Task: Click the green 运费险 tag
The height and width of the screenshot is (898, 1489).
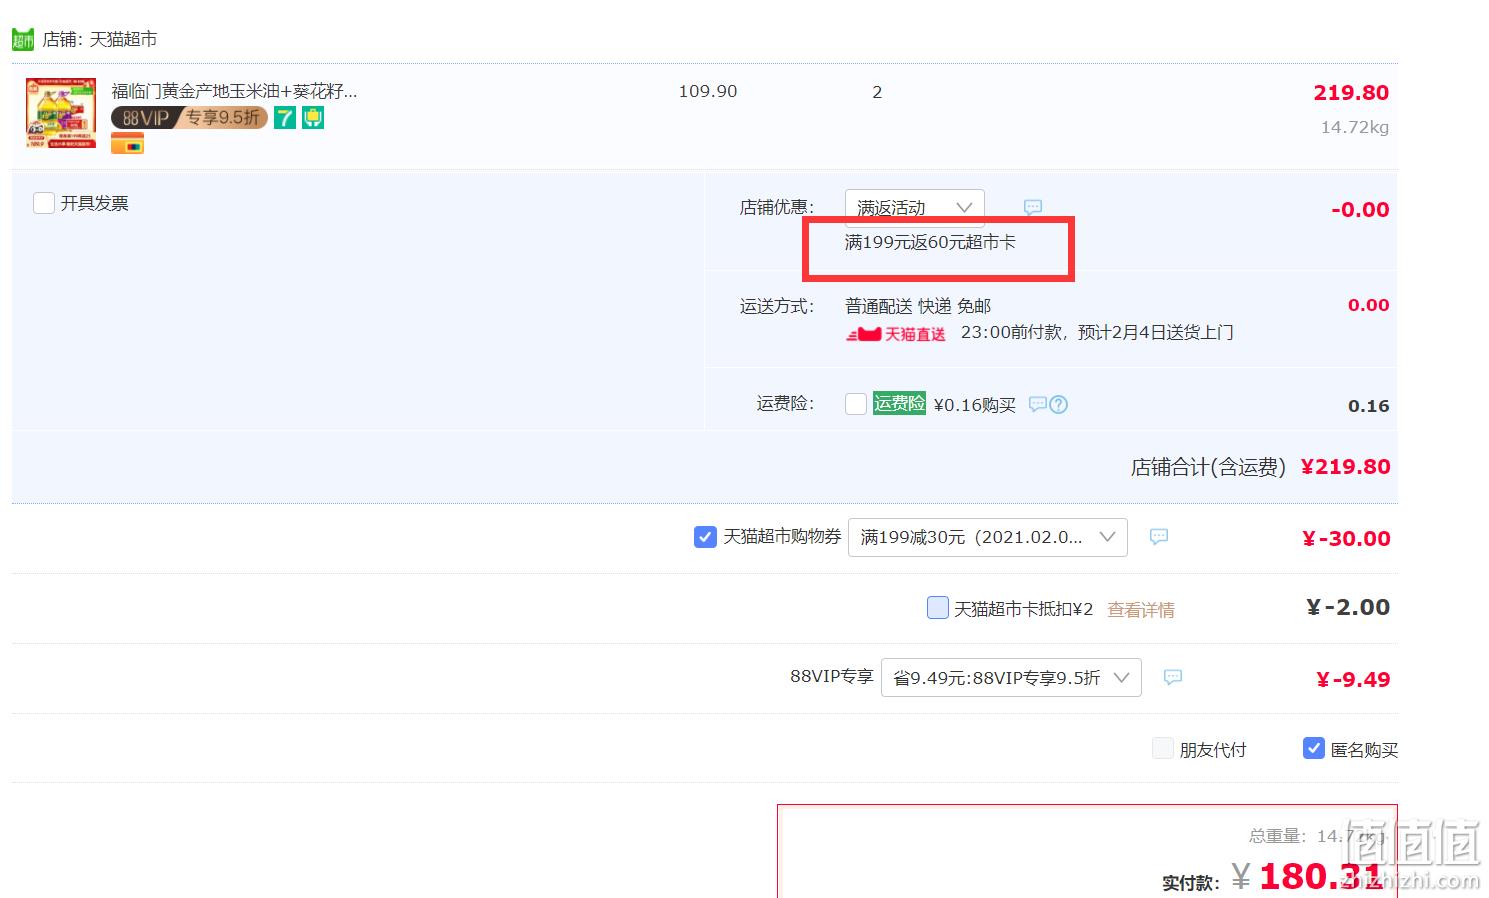Action: (x=899, y=403)
